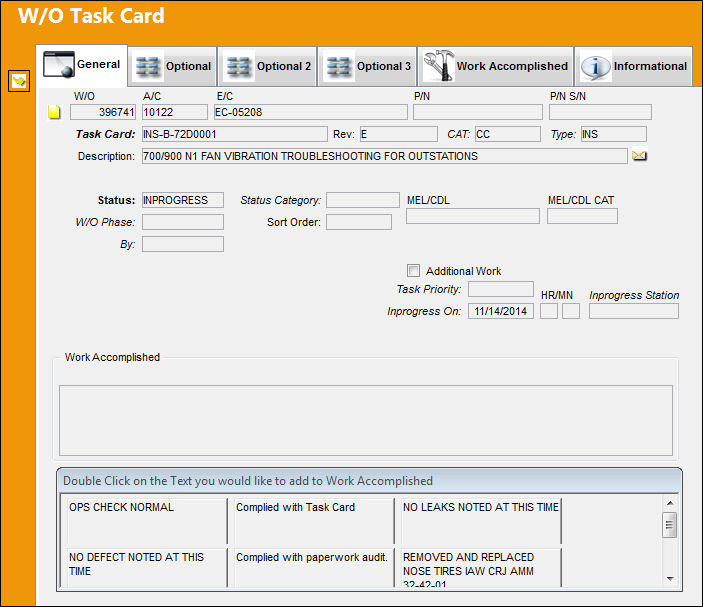The height and width of the screenshot is (607, 703).
Task: Click the scrollbar thumb in text list
Action: pos(669,525)
